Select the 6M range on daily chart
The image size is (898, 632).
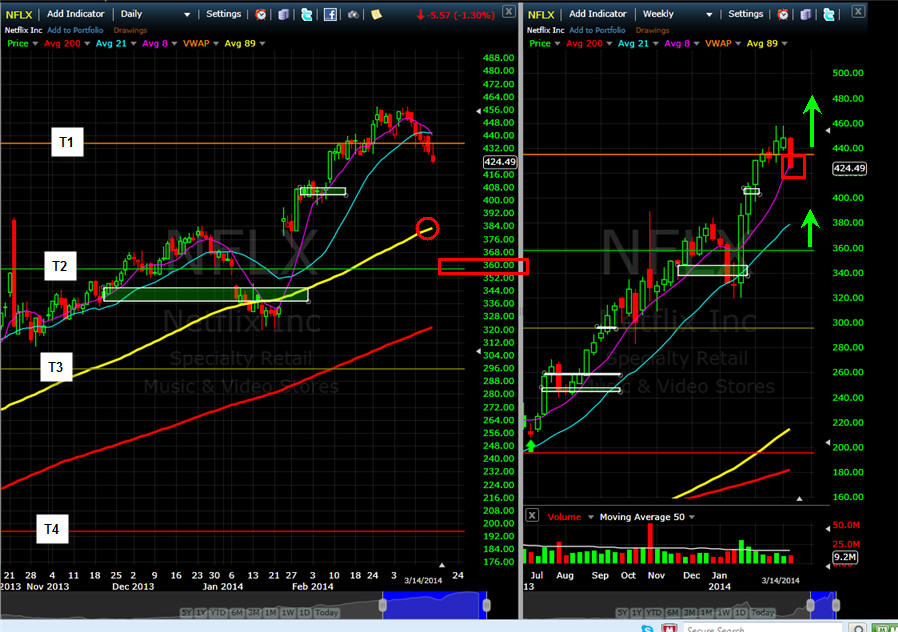(237, 613)
